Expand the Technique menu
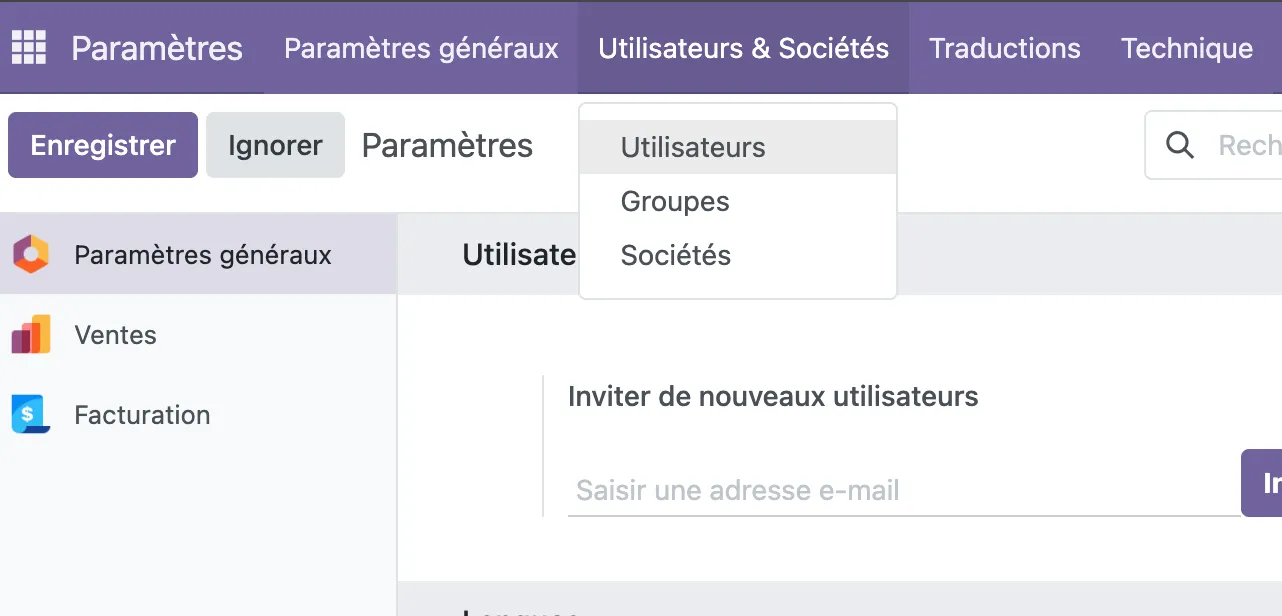The height and width of the screenshot is (616, 1282). [x=1187, y=48]
